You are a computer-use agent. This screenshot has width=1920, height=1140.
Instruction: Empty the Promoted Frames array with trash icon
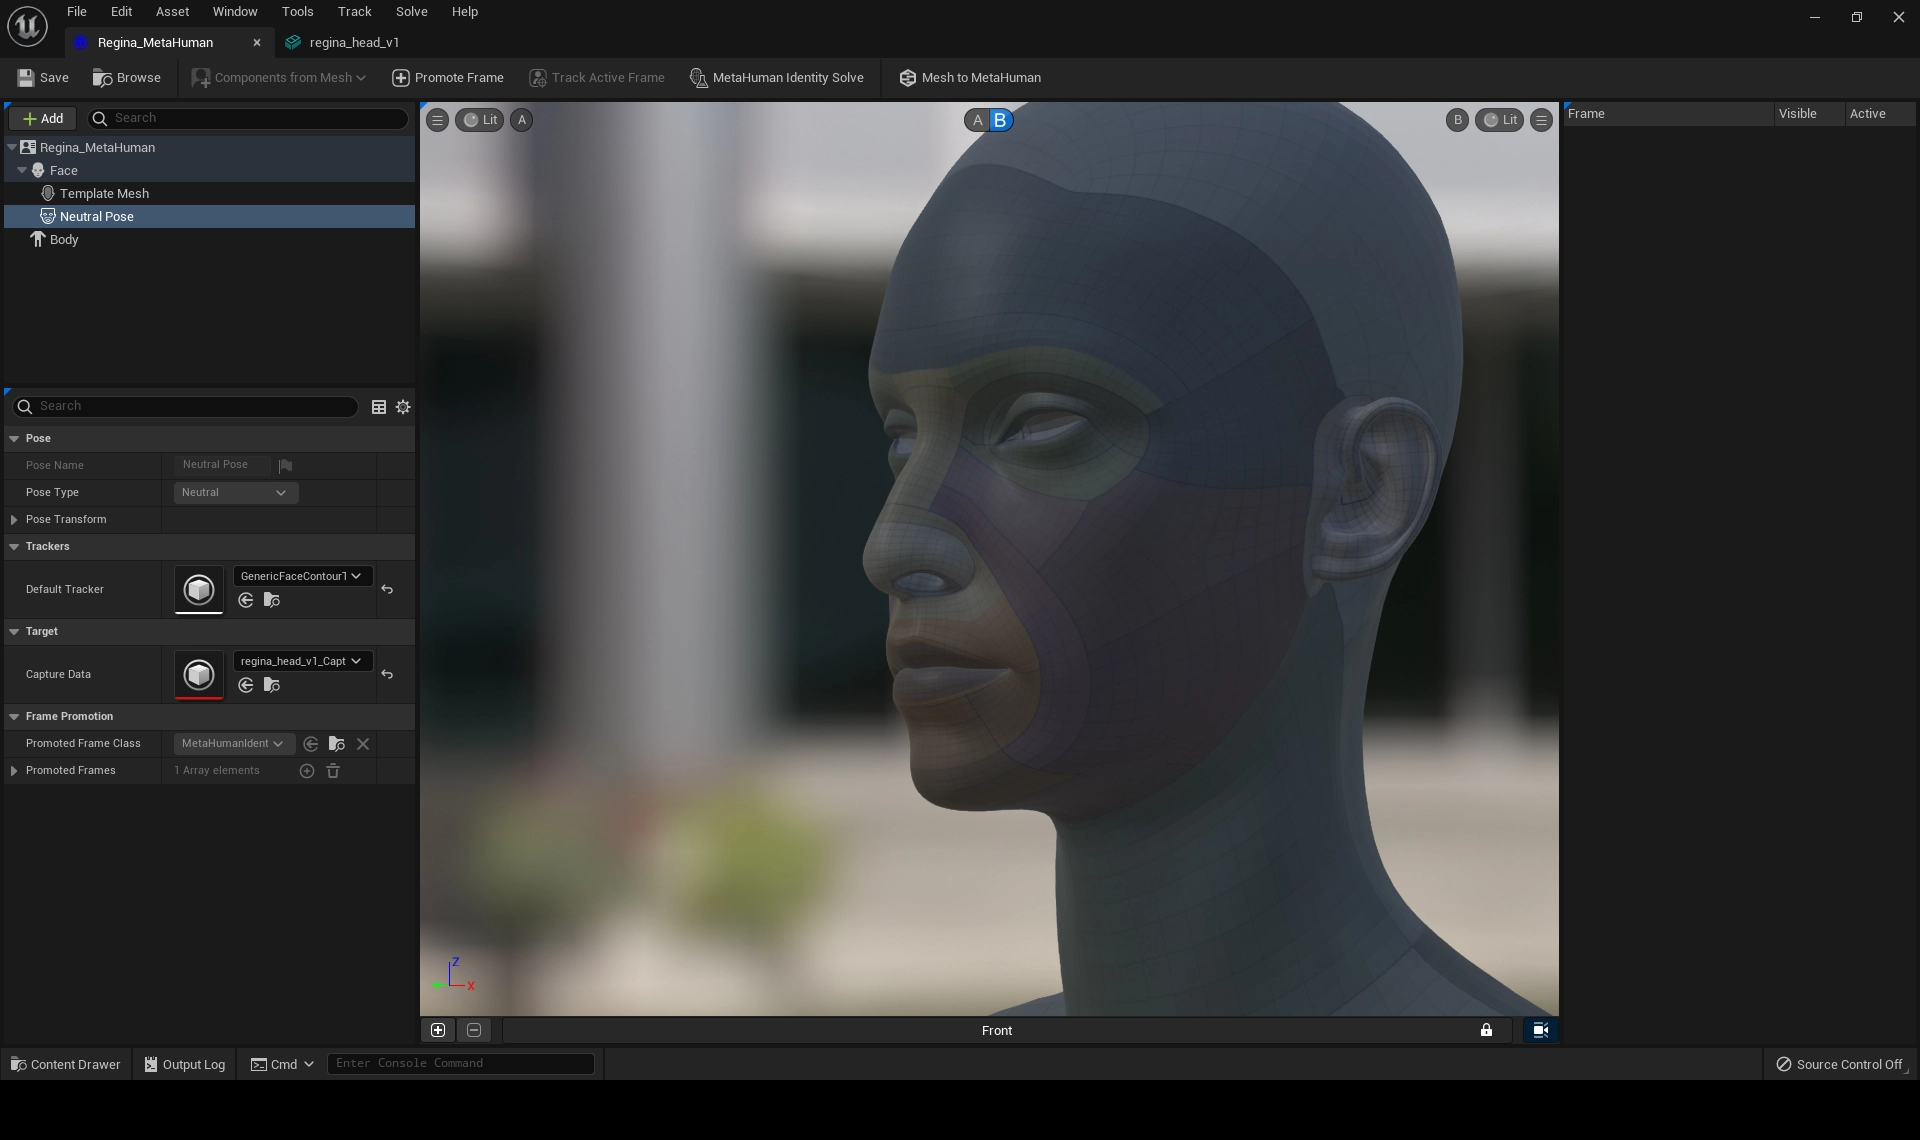(333, 771)
